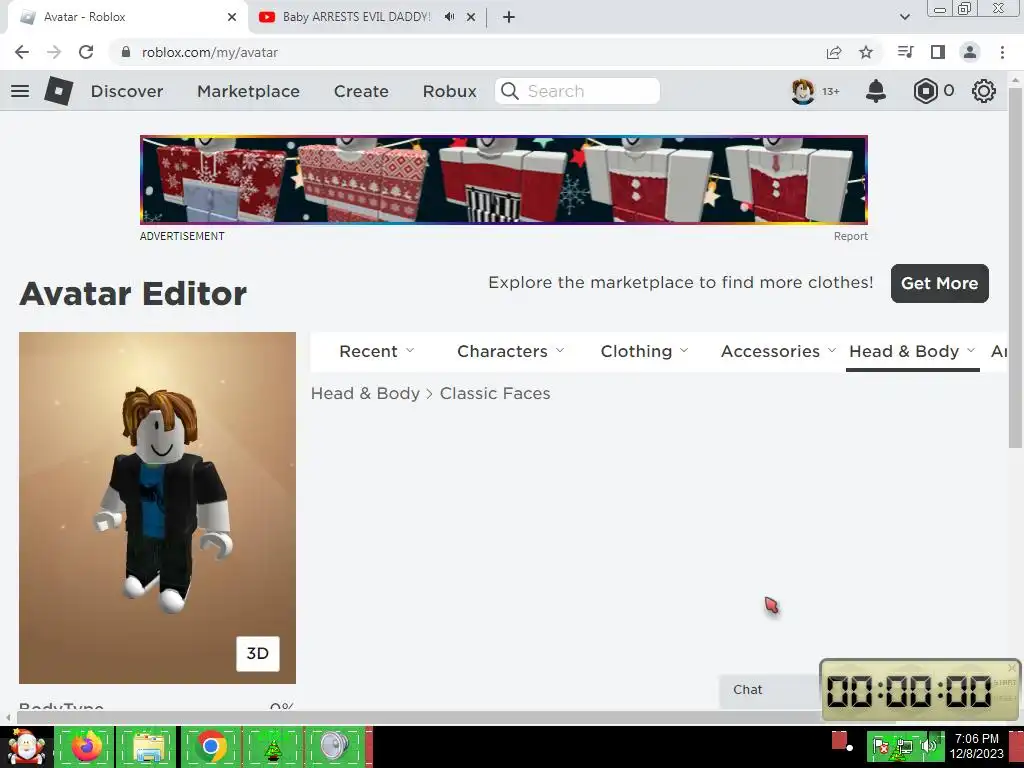
Task: Open the Marketplace menu item
Action: (248, 91)
